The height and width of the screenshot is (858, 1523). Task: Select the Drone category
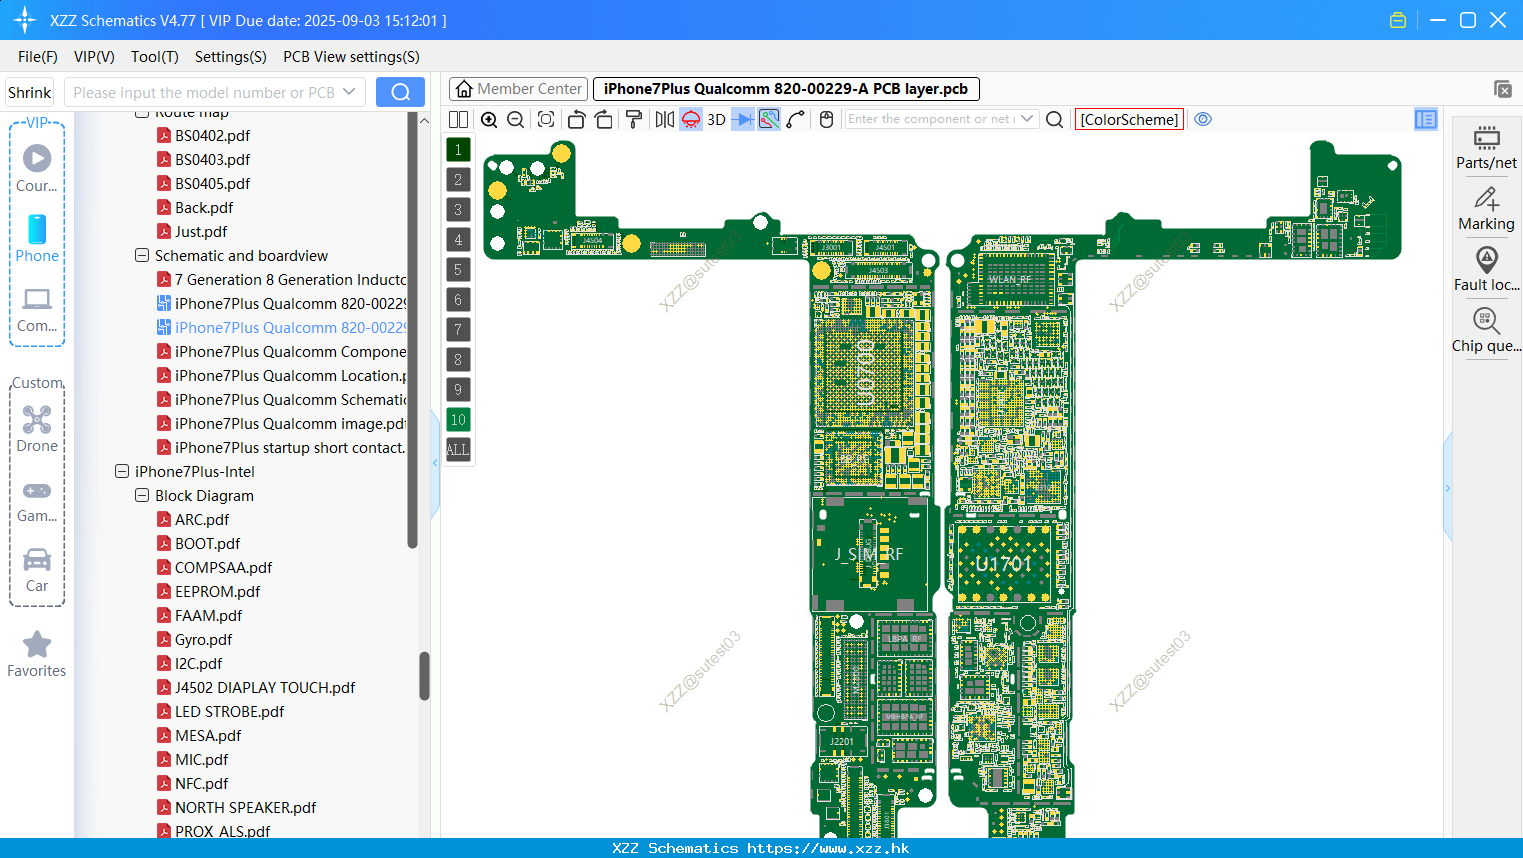click(x=37, y=429)
